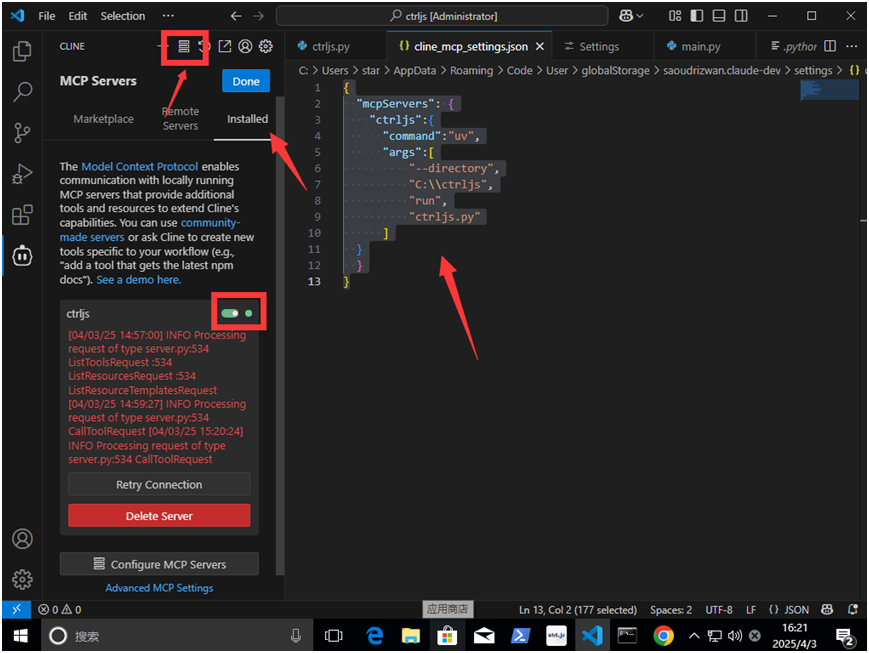Open the Accounts icon in activity bar
Image resolution: width=869 pixels, height=653 pixels.
click(22, 539)
